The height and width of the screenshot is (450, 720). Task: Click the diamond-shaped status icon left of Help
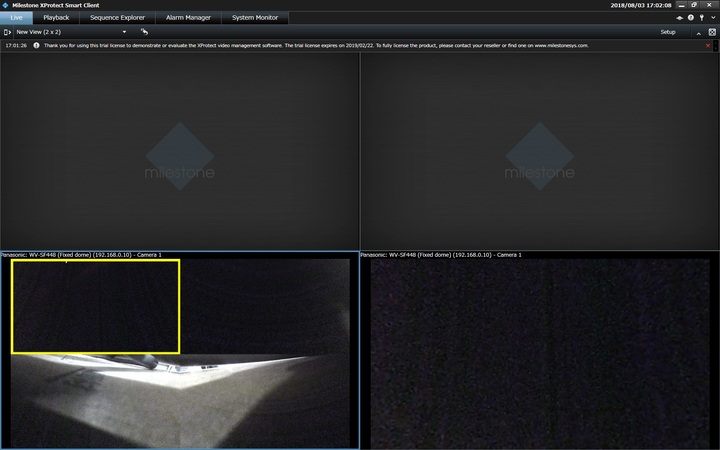pos(680,18)
